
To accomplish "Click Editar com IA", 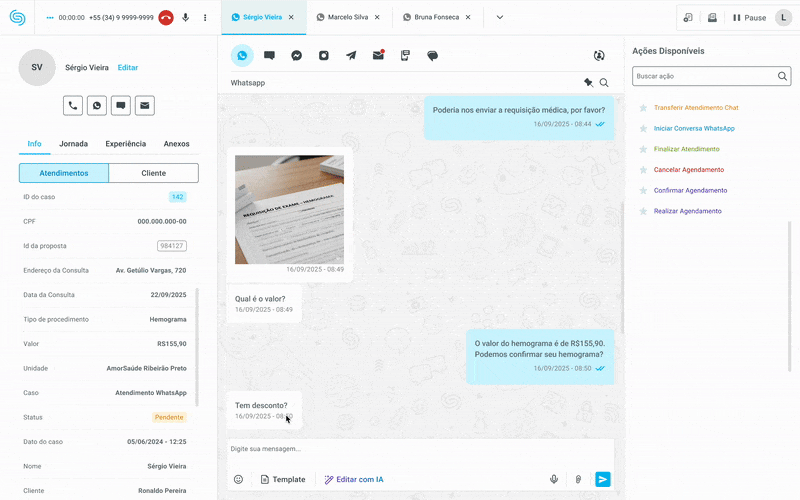I will click(x=354, y=479).
